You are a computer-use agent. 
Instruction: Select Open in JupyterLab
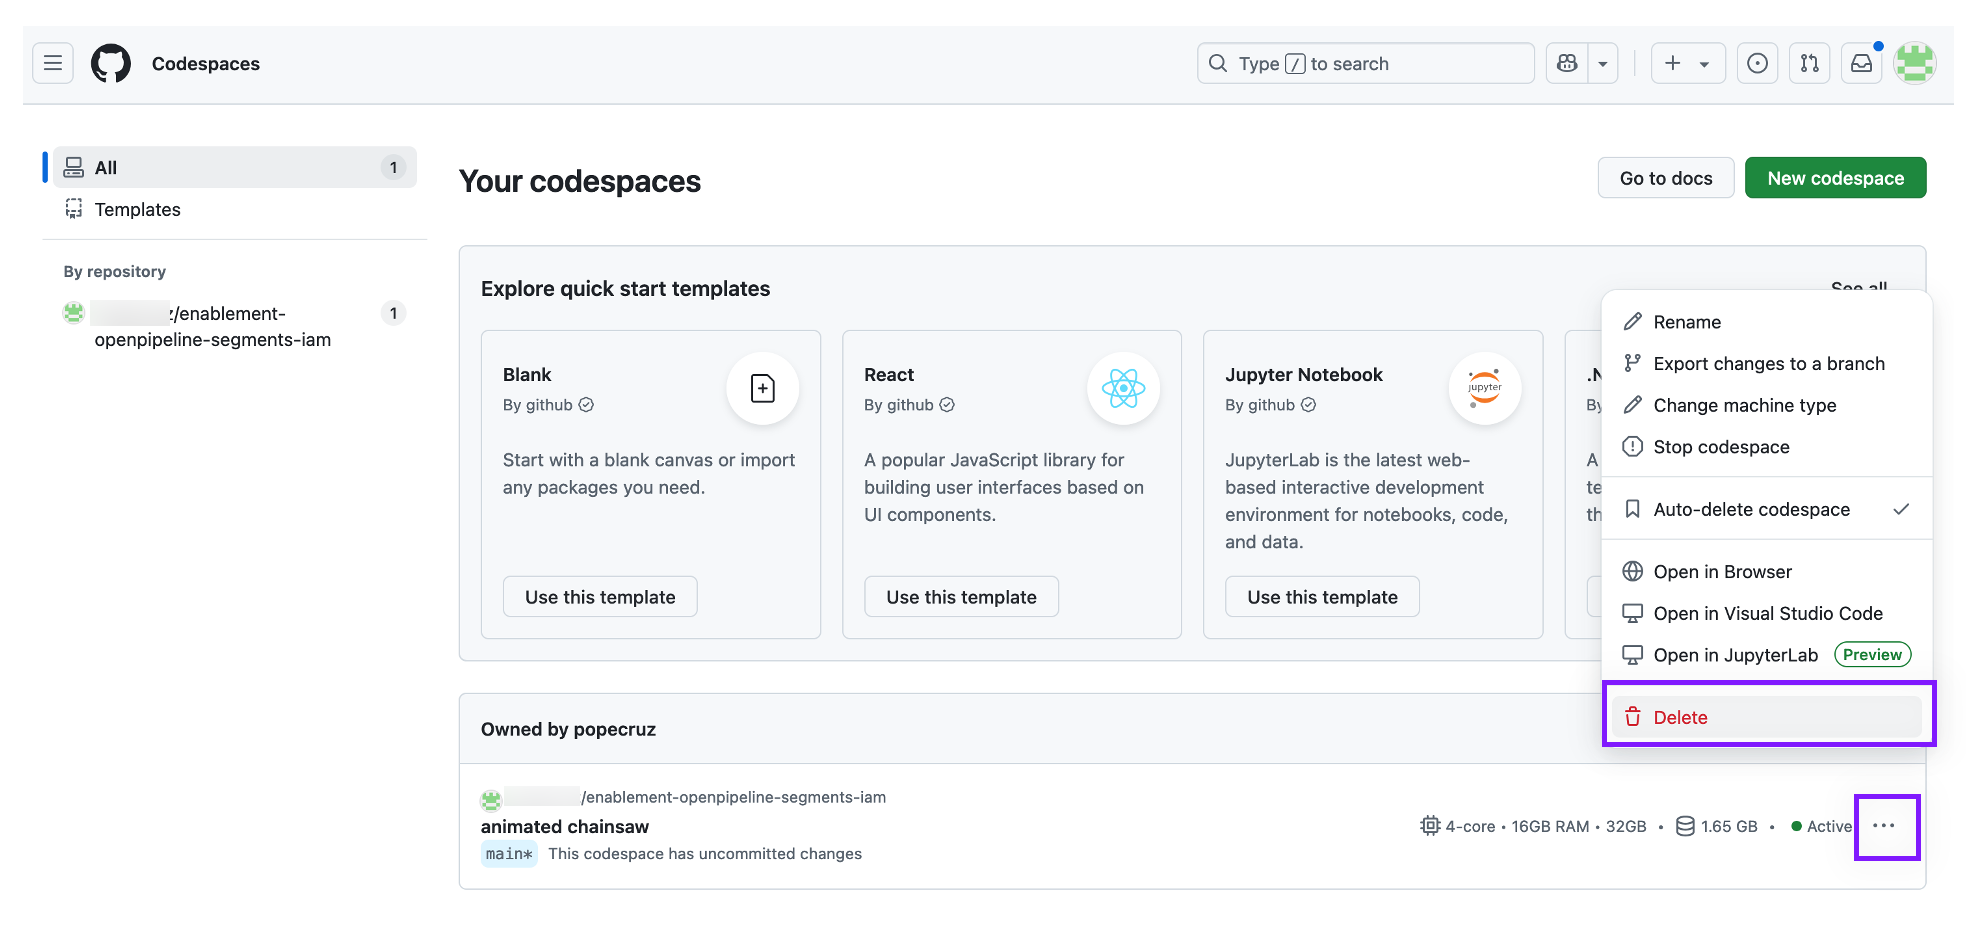(1767, 655)
